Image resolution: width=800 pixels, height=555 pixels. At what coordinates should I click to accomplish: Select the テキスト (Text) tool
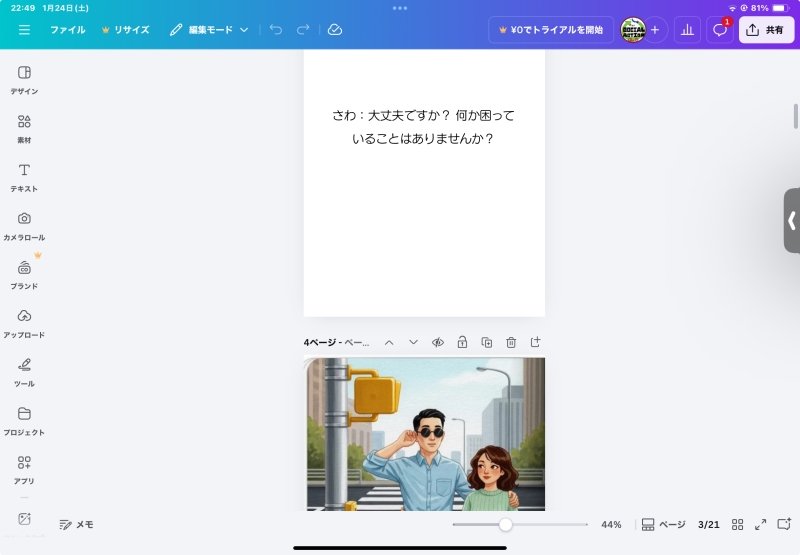pos(24,177)
